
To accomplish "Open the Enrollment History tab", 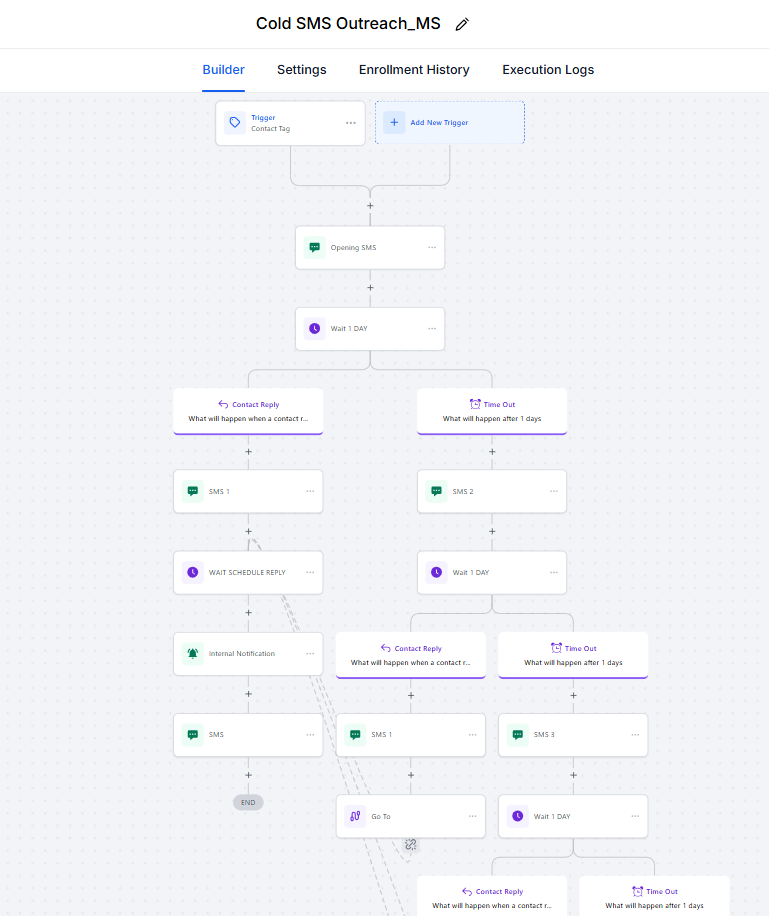I will (x=414, y=70).
